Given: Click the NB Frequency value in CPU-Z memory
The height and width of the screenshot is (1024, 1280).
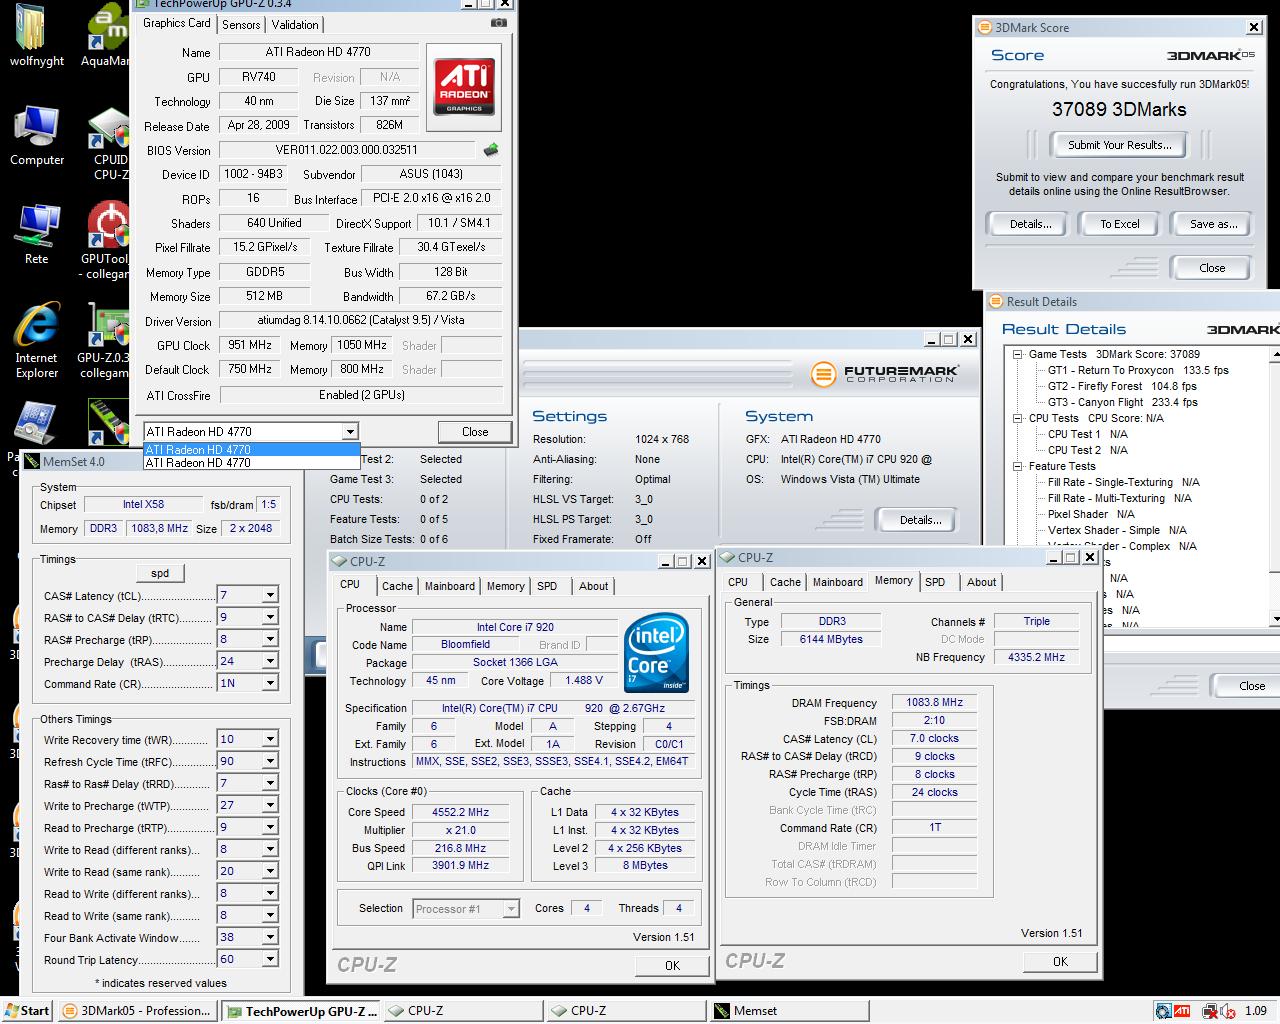Looking at the screenshot, I should (x=1037, y=657).
